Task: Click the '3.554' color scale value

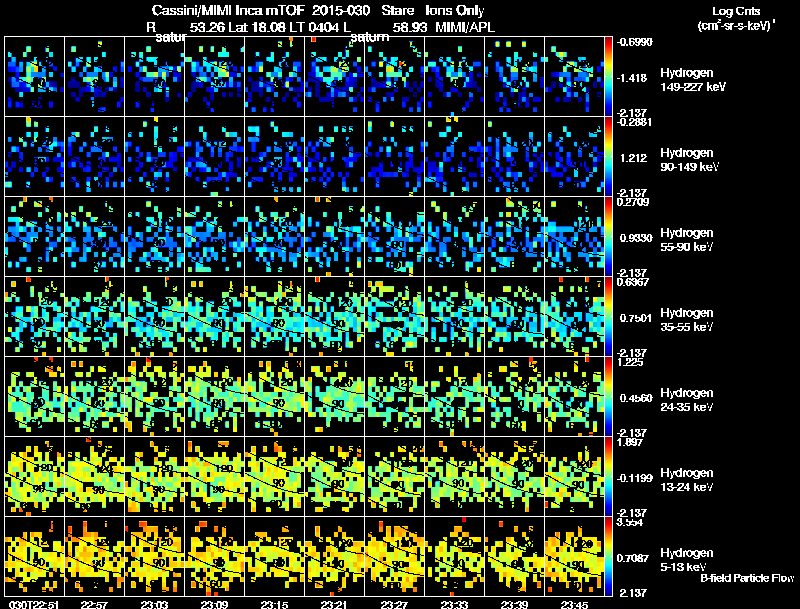Action: tap(631, 522)
